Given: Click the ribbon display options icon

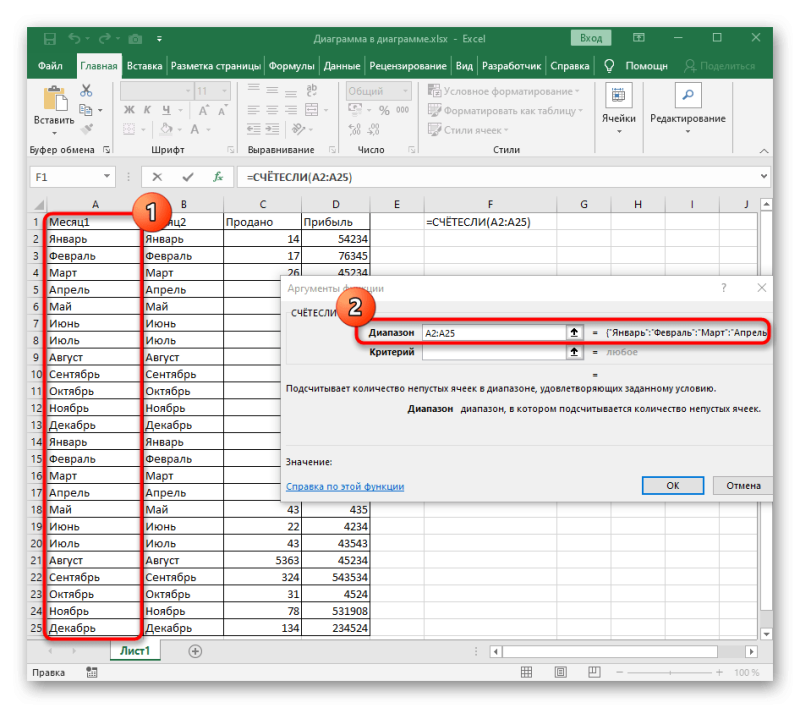Looking at the screenshot, I should click(x=639, y=38).
